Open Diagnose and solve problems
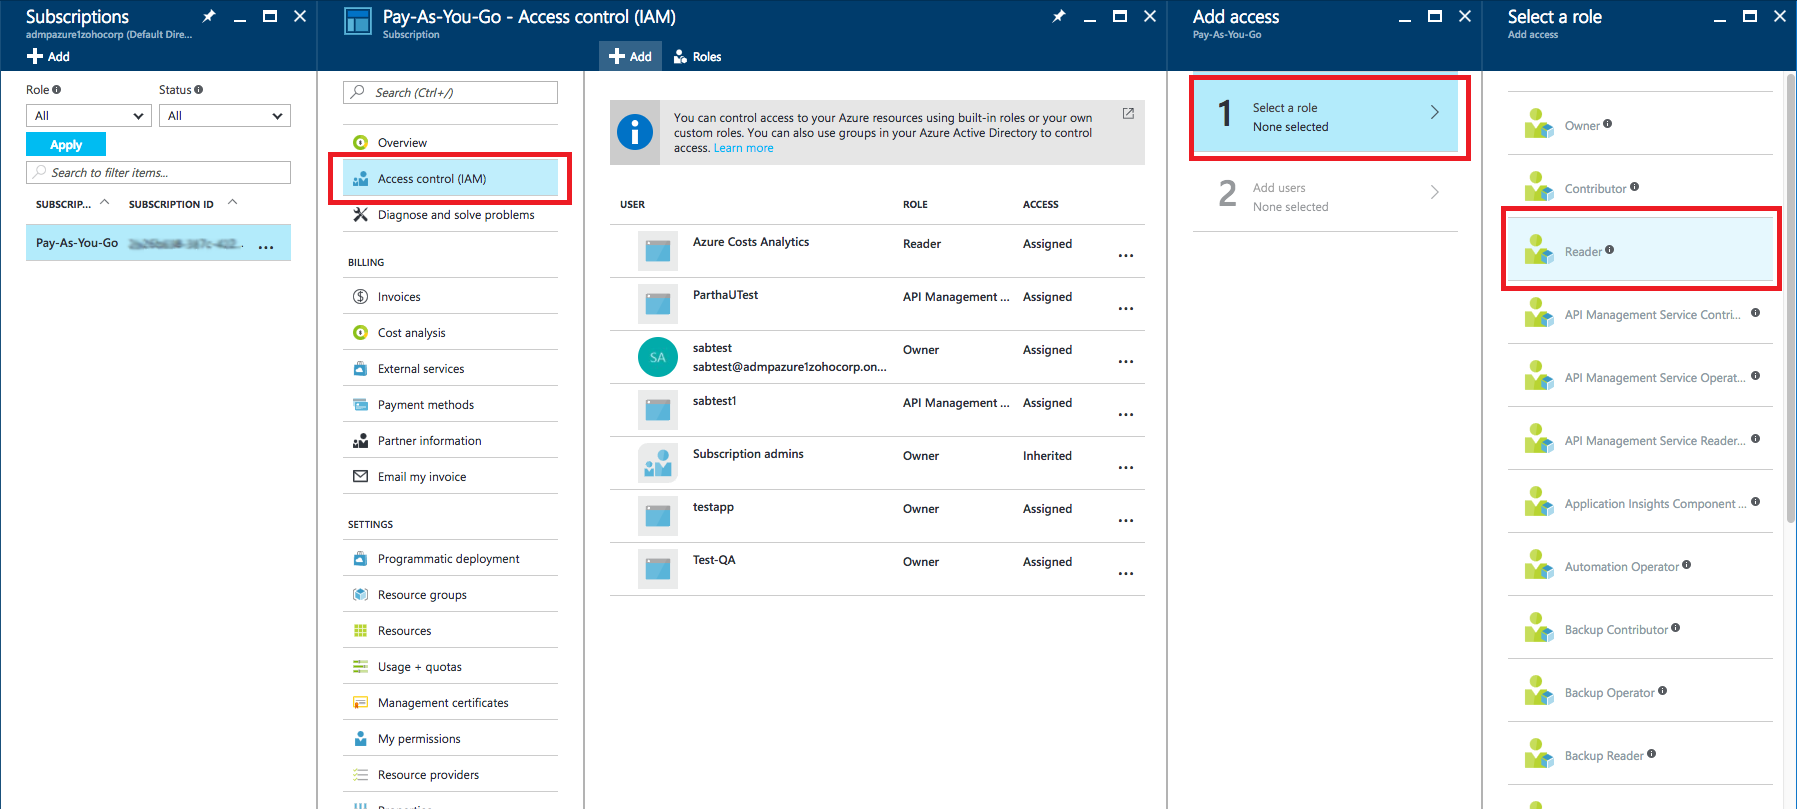This screenshot has height=809, width=1797. tap(455, 215)
